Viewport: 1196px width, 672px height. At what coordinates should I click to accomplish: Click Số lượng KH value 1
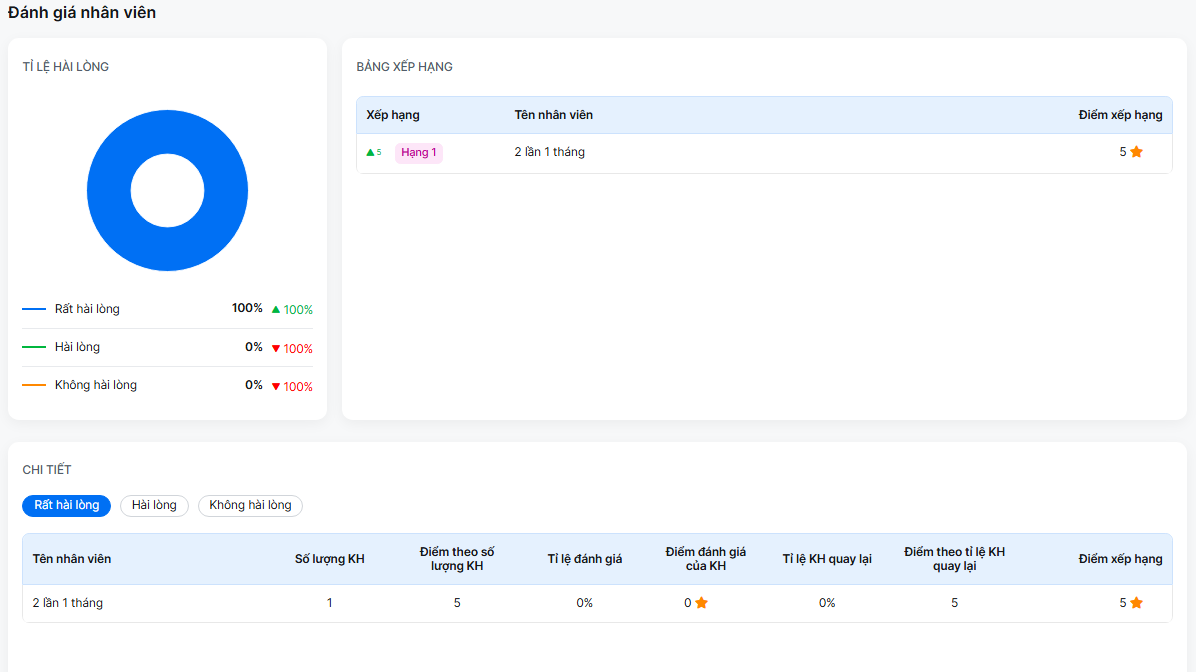point(330,603)
